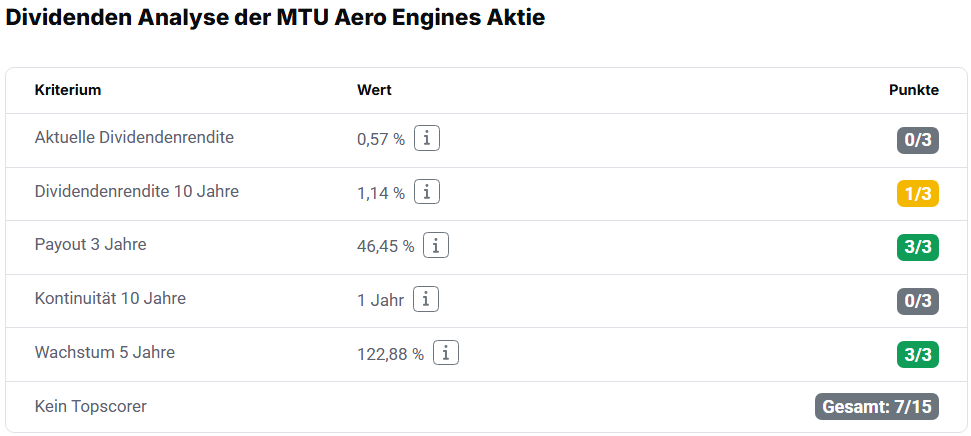Click the Kriterium column header
Screen dimensions: 971x436
click(x=67, y=90)
